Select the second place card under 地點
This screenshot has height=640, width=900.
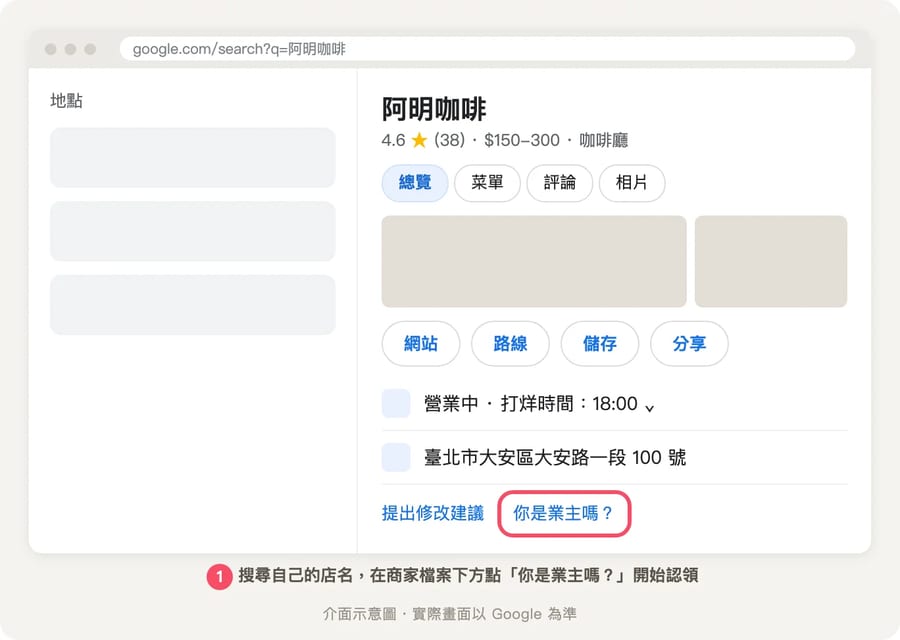click(x=193, y=231)
